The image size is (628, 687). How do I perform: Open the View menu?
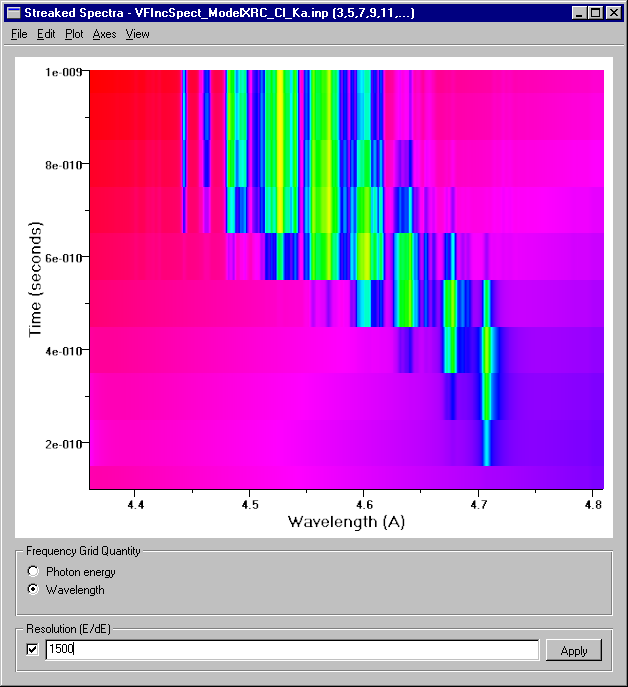point(137,34)
